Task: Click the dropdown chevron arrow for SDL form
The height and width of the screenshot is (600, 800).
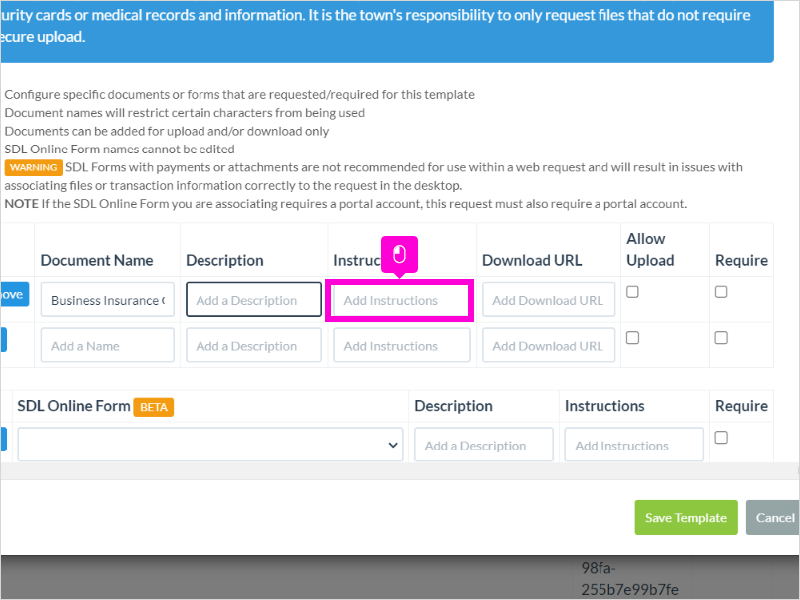Action: click(392, 445)
